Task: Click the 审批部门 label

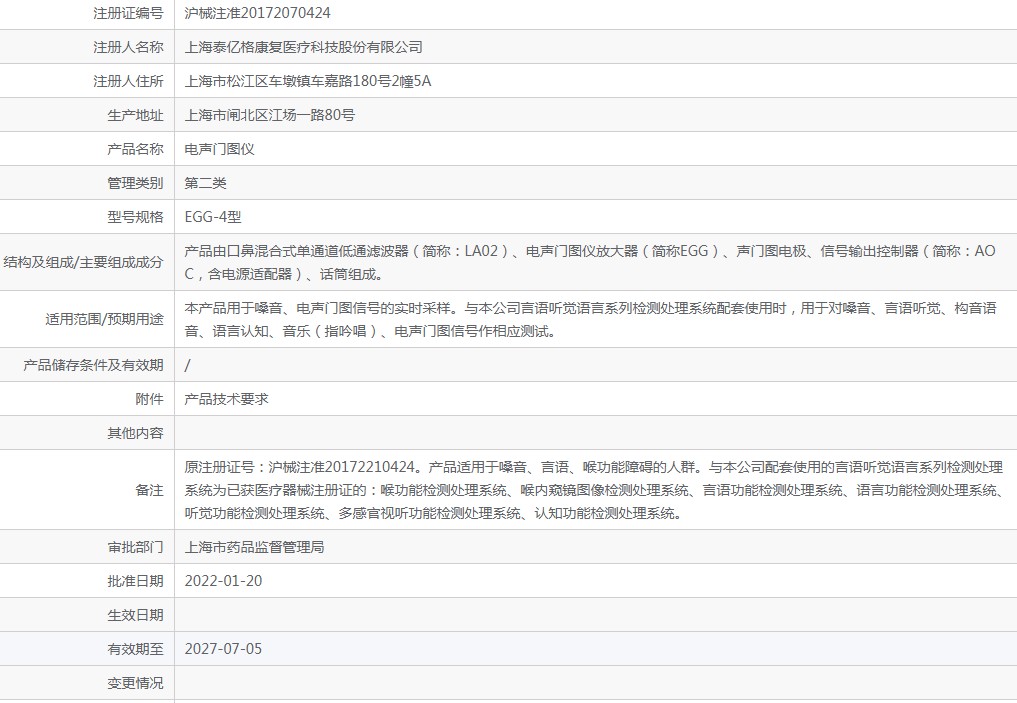Action: pos(136,547)
